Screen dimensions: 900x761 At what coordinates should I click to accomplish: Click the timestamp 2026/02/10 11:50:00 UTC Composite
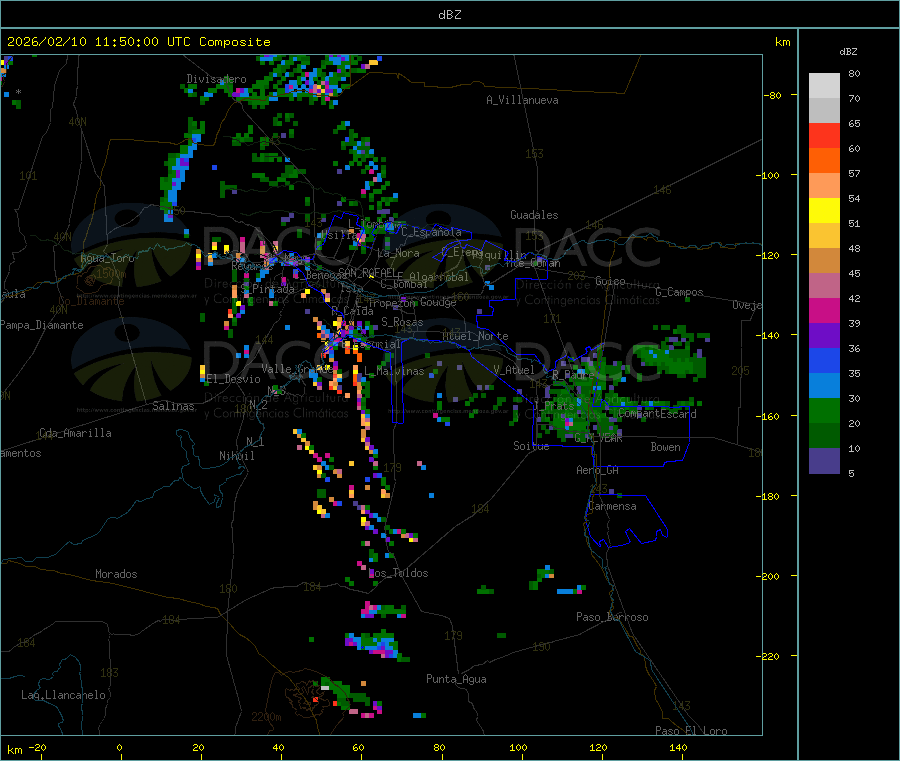coord(138,42)
